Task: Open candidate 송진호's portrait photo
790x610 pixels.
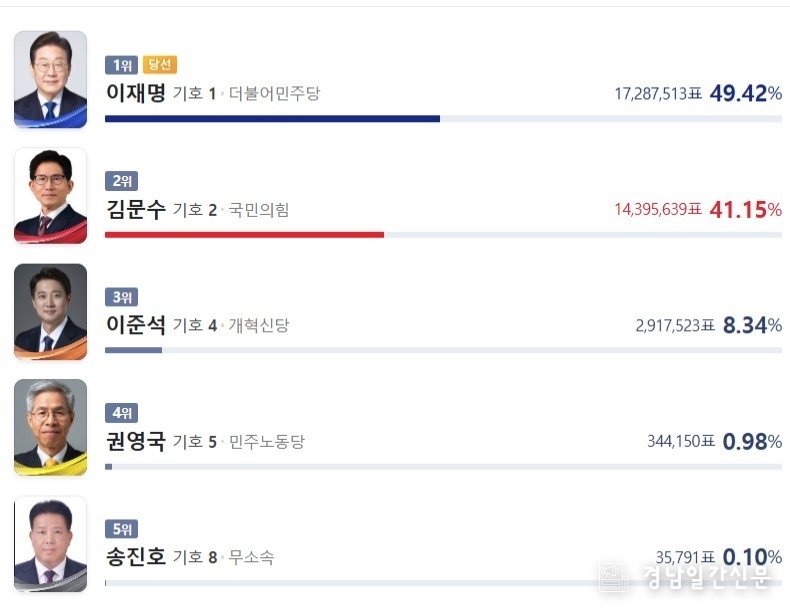Action: 50,544
